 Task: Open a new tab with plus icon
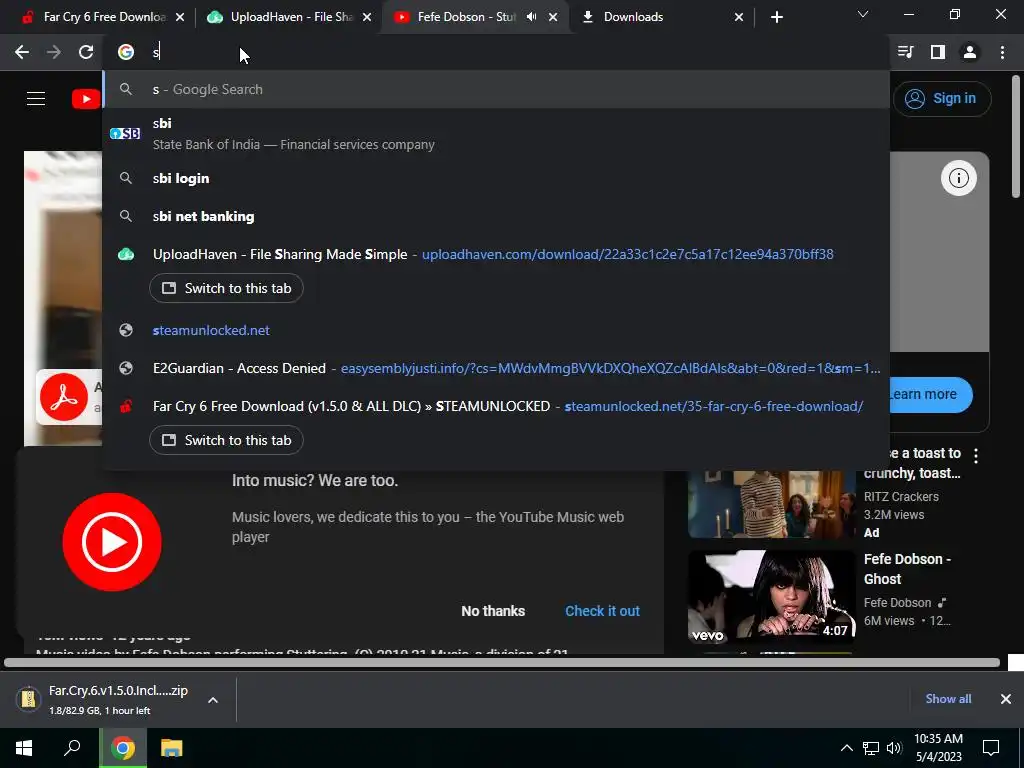pos(776,18)
